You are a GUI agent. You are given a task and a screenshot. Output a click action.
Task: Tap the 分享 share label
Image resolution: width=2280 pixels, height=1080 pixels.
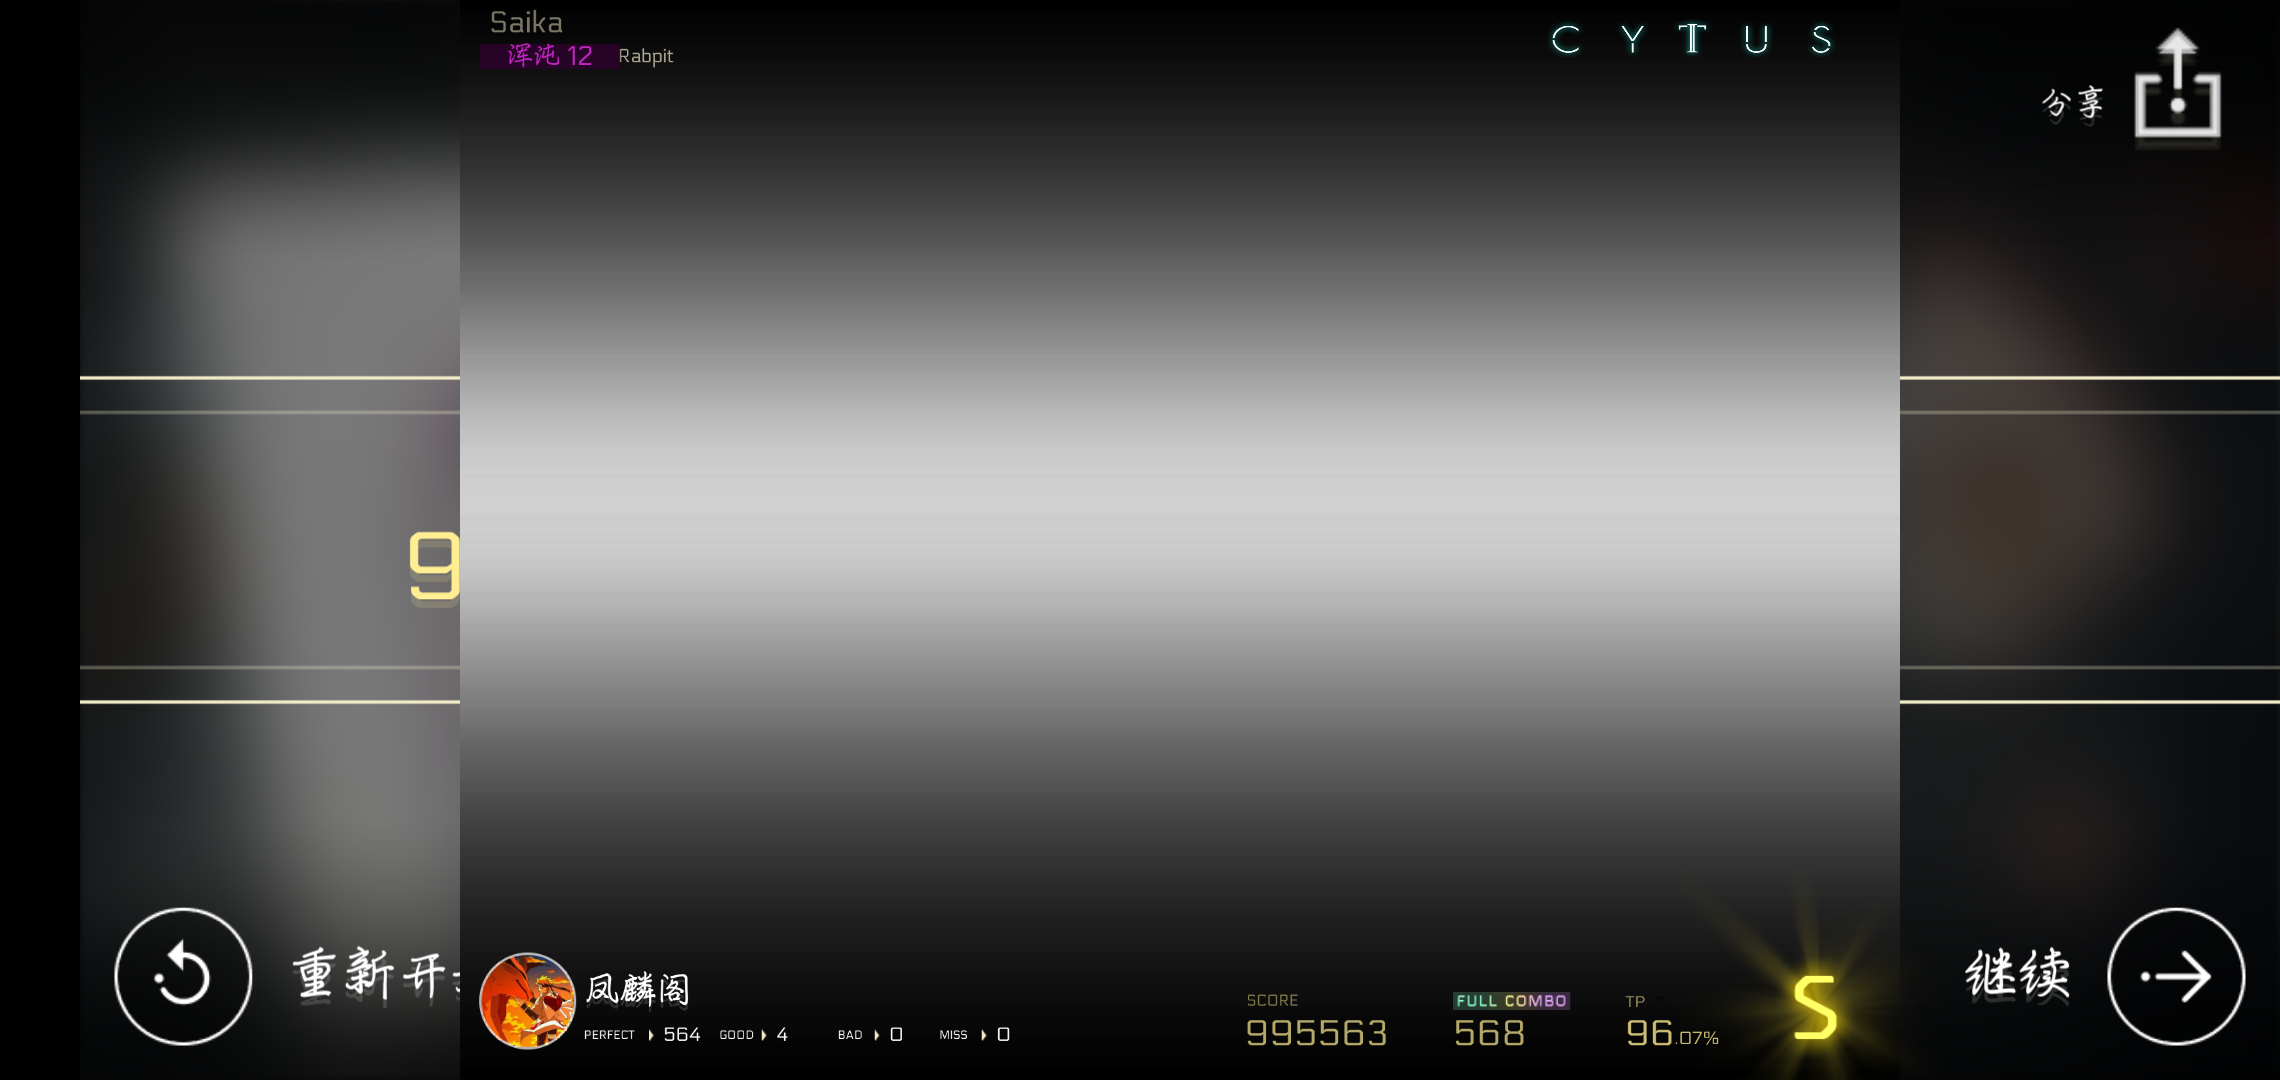(x=2072, y=103)
